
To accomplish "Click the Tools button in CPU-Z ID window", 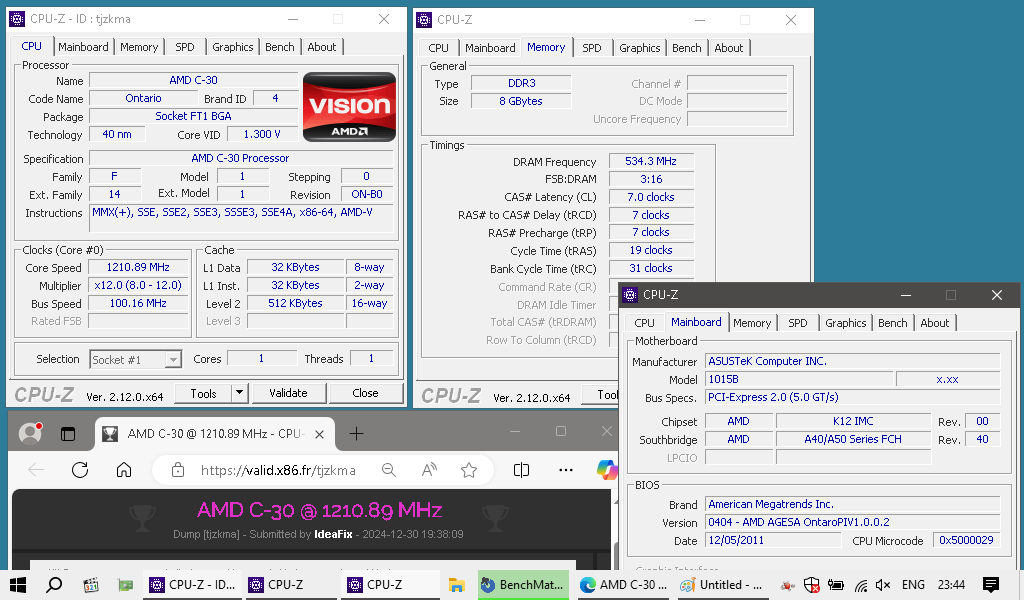I will pos(203,393).
